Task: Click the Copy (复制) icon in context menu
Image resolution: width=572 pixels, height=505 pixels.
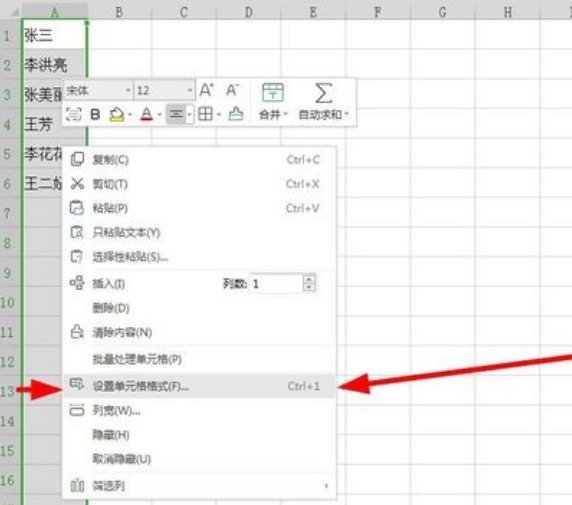Action: (77, 159)
